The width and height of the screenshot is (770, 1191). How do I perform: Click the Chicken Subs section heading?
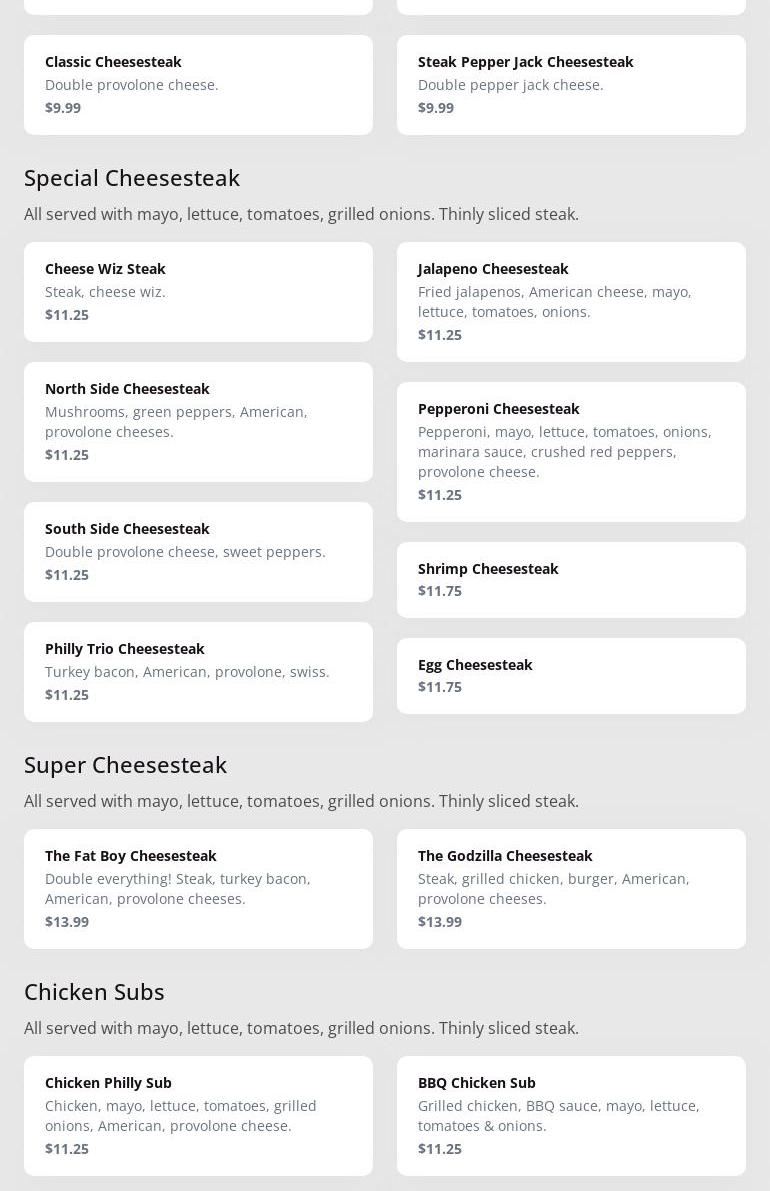pos(94,992)
